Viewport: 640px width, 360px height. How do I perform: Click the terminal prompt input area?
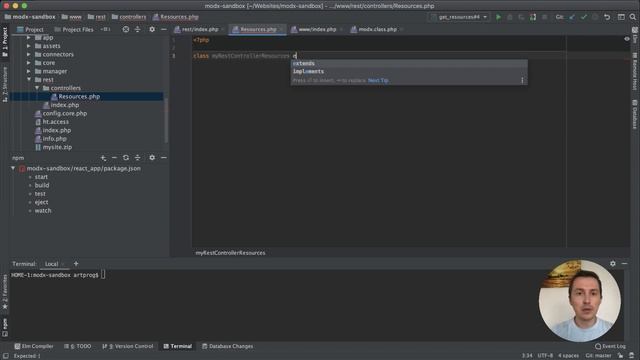click(103, 275)
